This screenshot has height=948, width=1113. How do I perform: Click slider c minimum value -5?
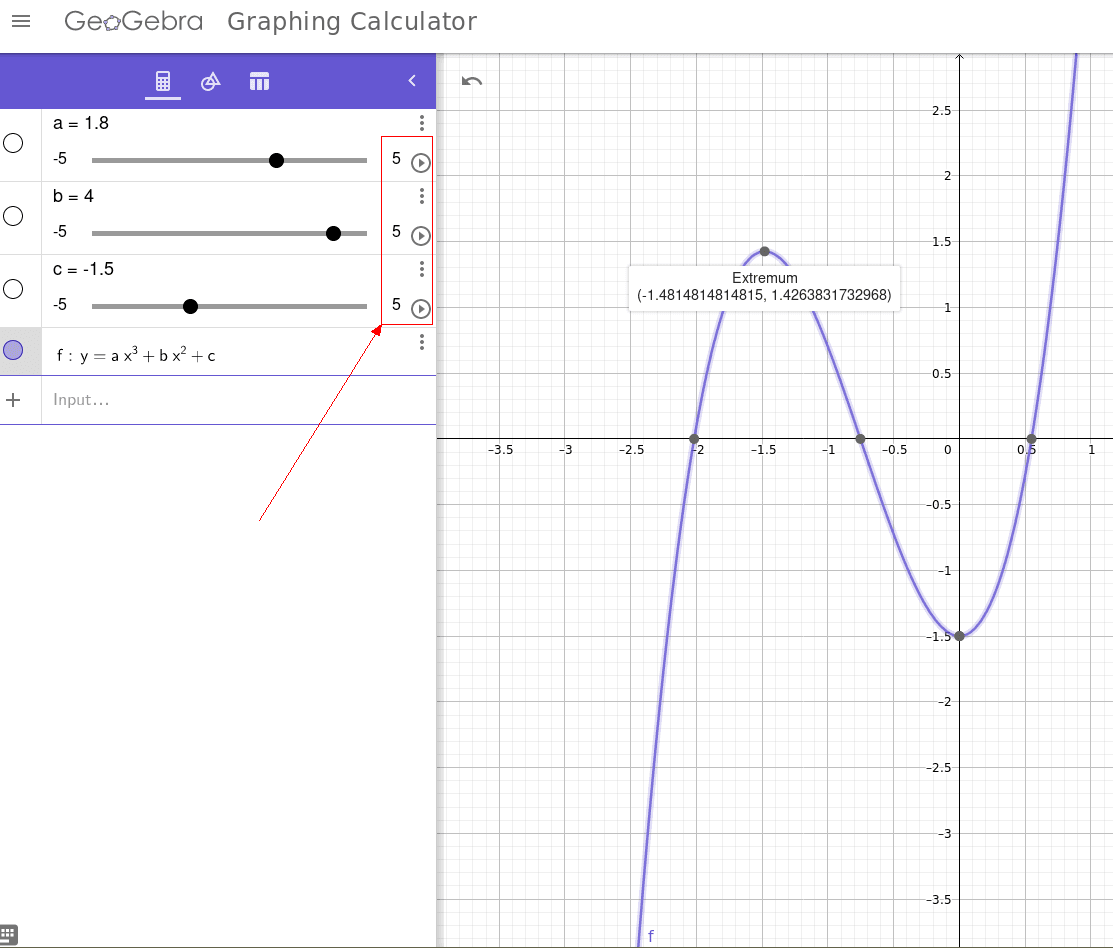(x=60, y=304)
